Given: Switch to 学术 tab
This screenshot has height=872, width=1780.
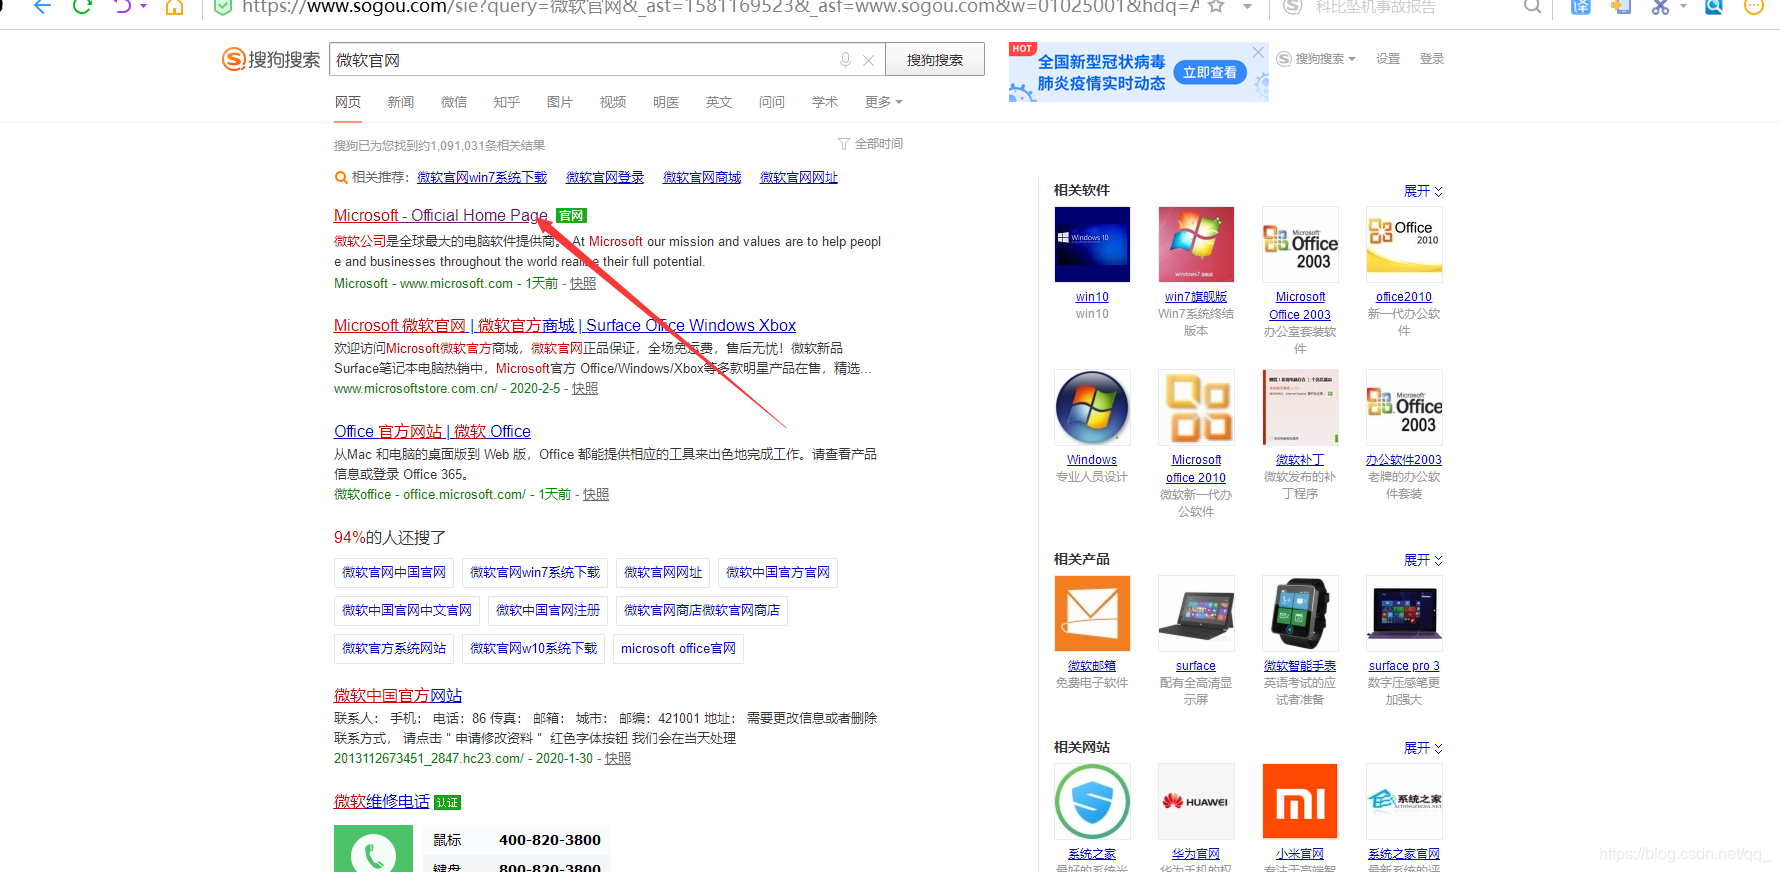Looking at the screenshot, I should 825,102.
